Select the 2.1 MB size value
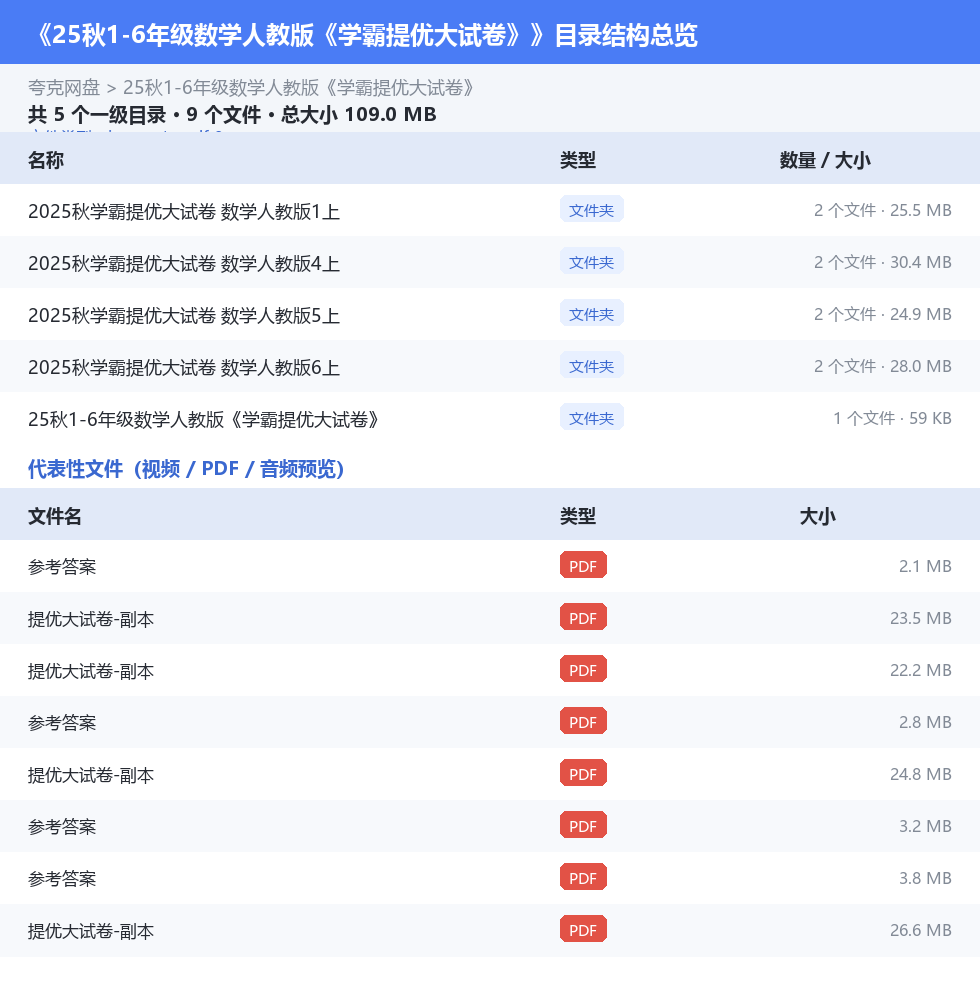 tap(925, 566)
